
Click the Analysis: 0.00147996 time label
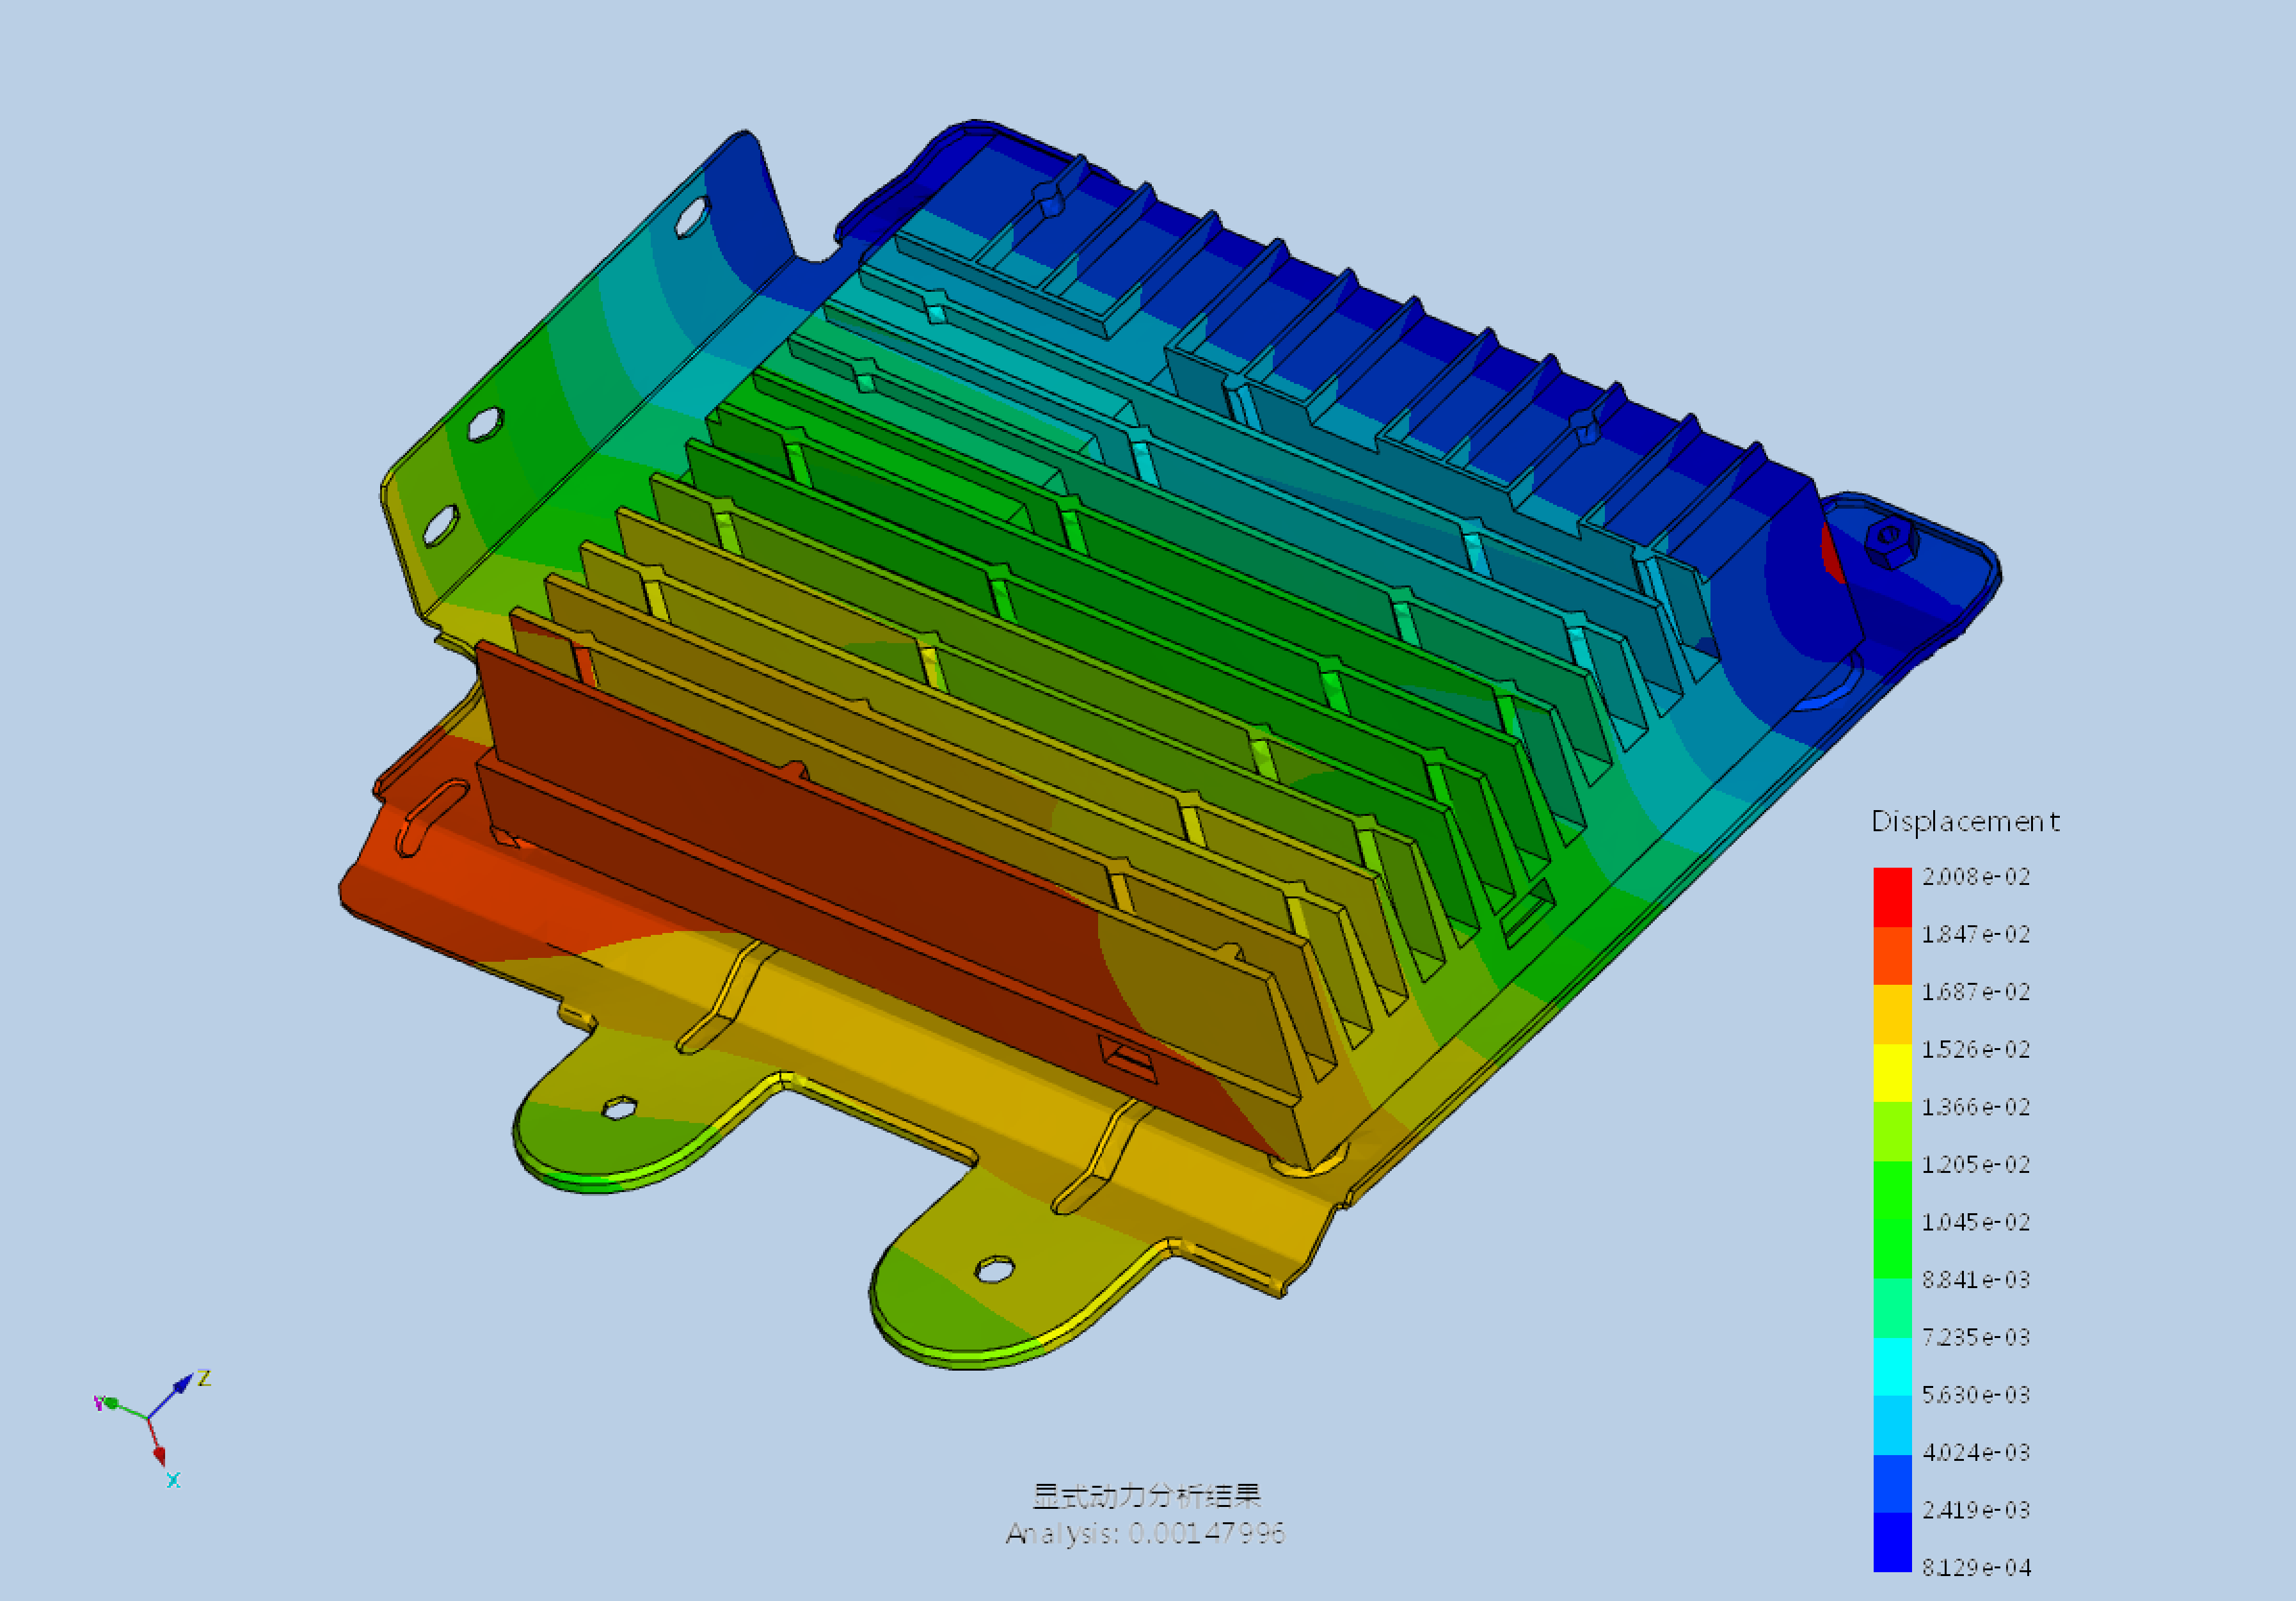(x=1145, y=1533)
